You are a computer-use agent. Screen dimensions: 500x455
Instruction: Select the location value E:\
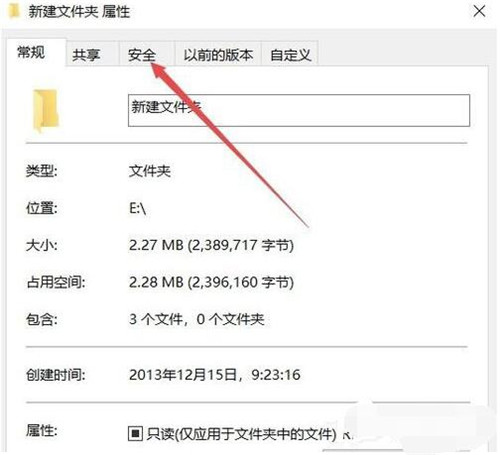[138, 209]
